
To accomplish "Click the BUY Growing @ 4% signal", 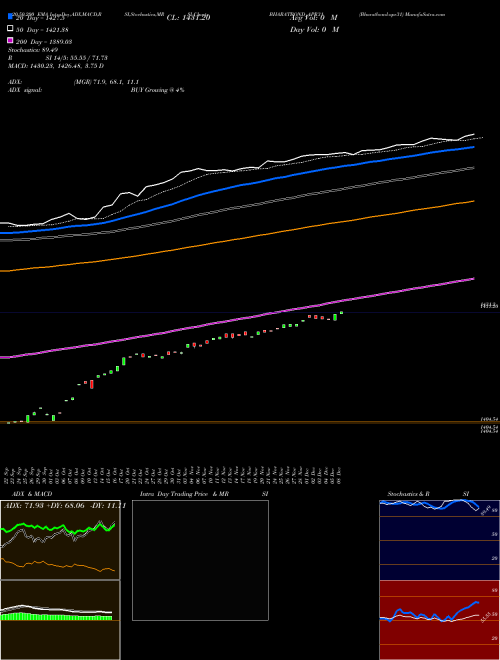I will (157, 90).
